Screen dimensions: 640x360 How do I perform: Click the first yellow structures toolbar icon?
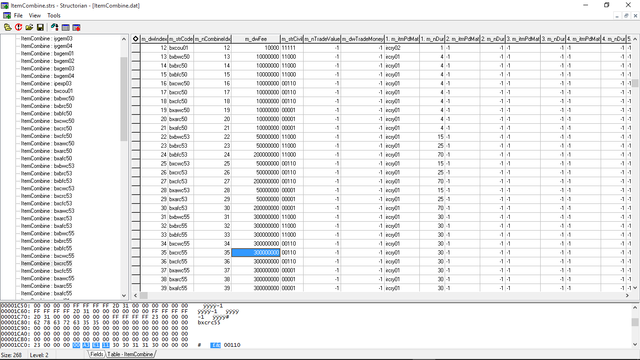click(x=8, y=27)
